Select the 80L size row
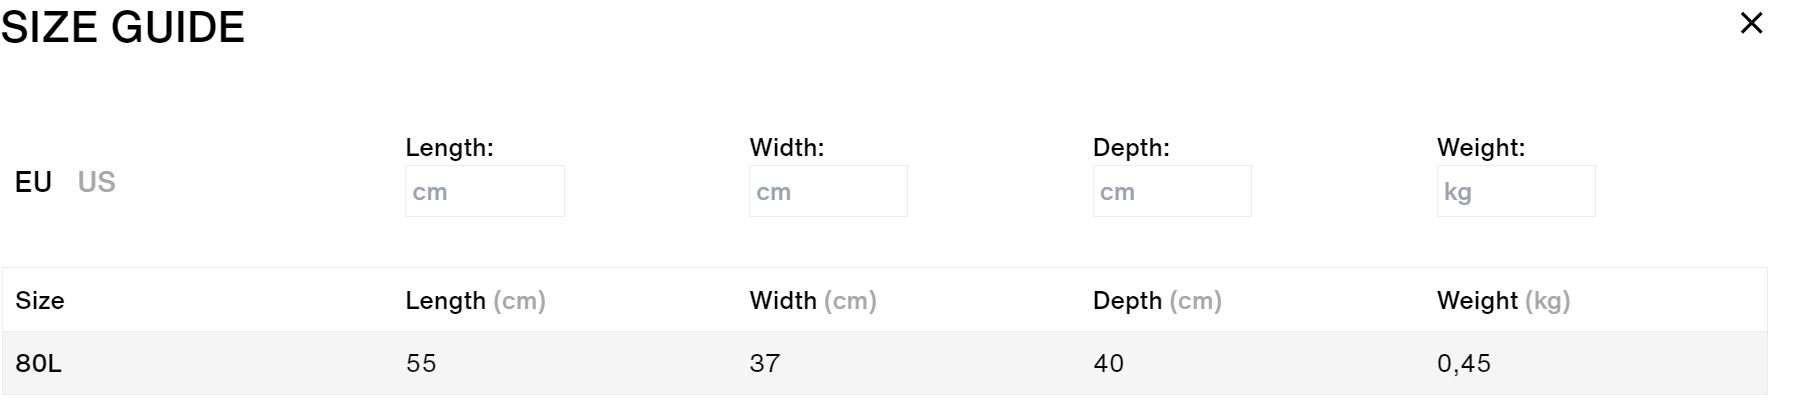The height and width of the screenshot is (402, 1794). tap(885, 363)
